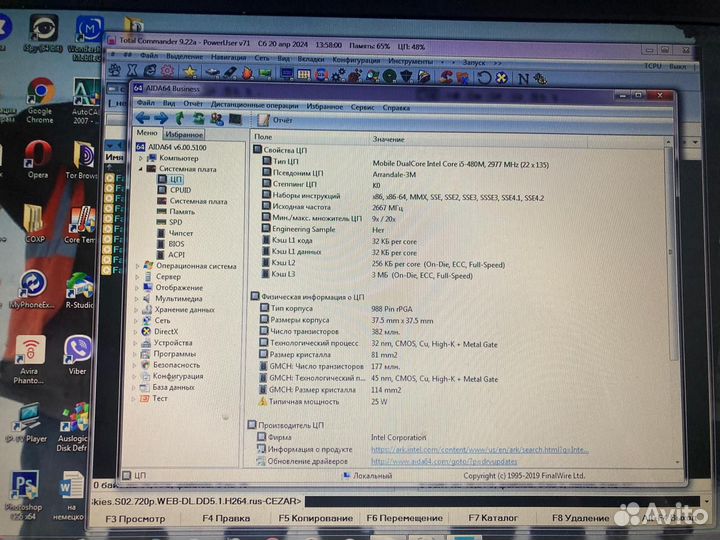This screenshot has width=720, height=540.
Task: Click the AIDA64 refresh icon
Action: (198, 118)
